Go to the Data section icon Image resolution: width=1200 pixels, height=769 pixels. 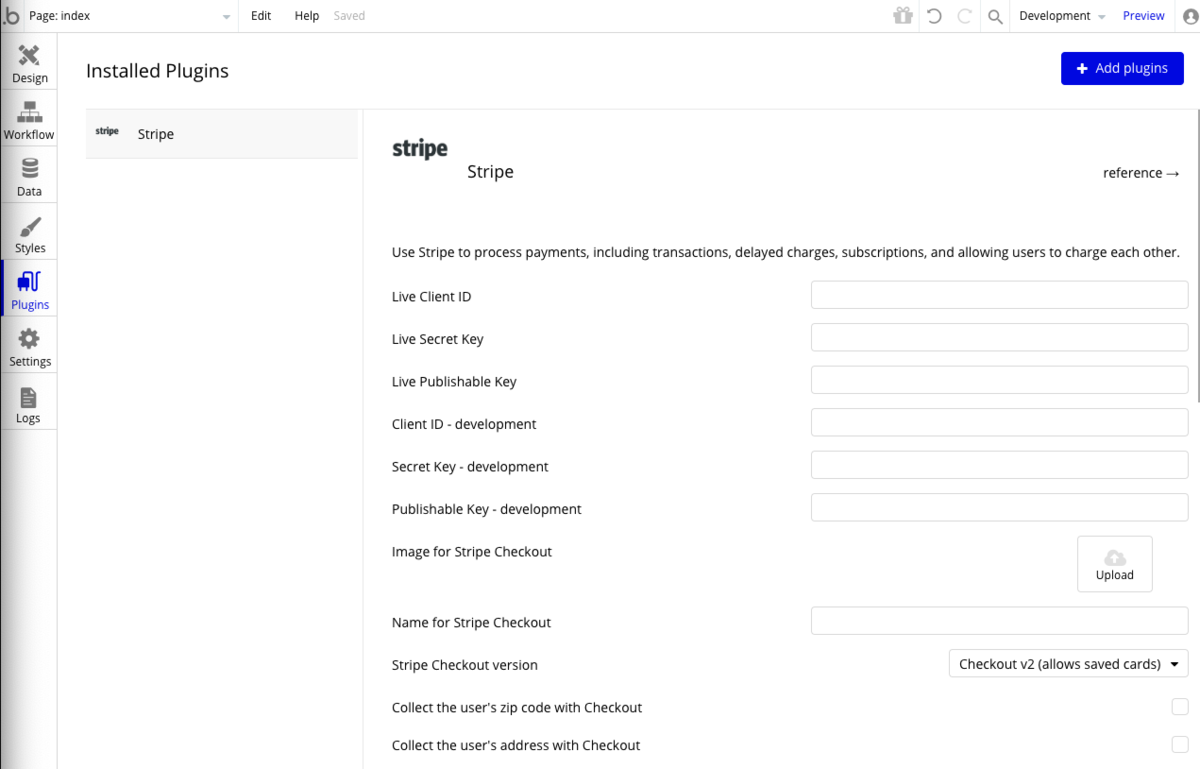pos(29,169)
